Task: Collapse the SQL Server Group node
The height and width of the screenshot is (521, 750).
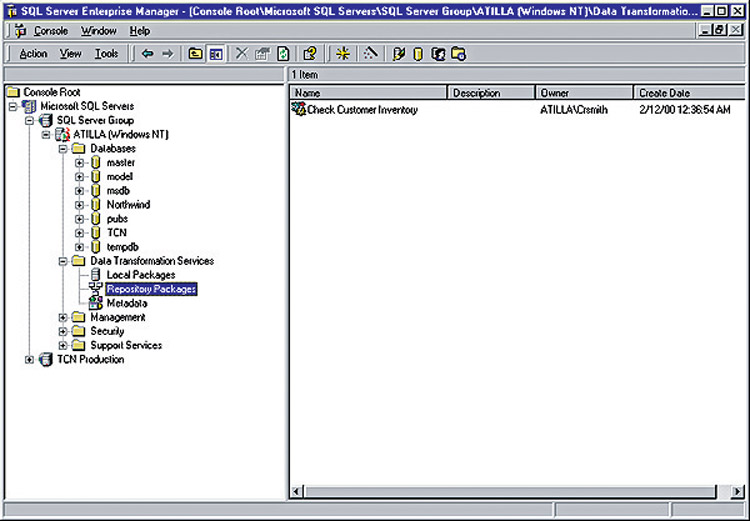Action: 30,121
